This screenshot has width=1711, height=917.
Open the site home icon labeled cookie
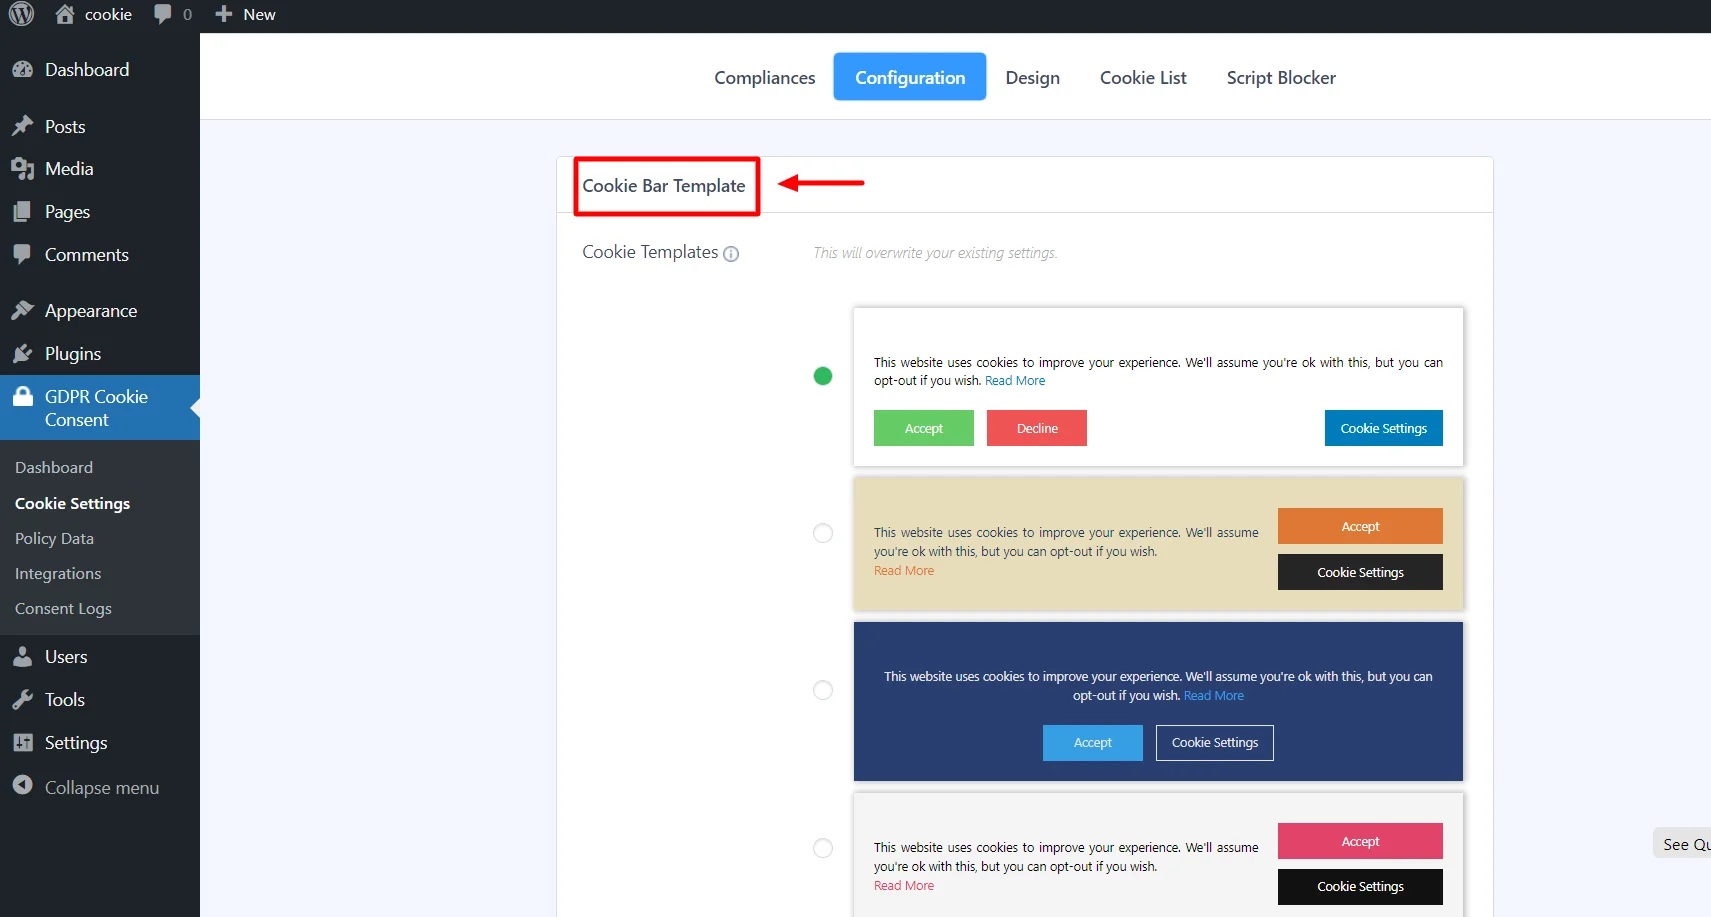click(66, 14)
